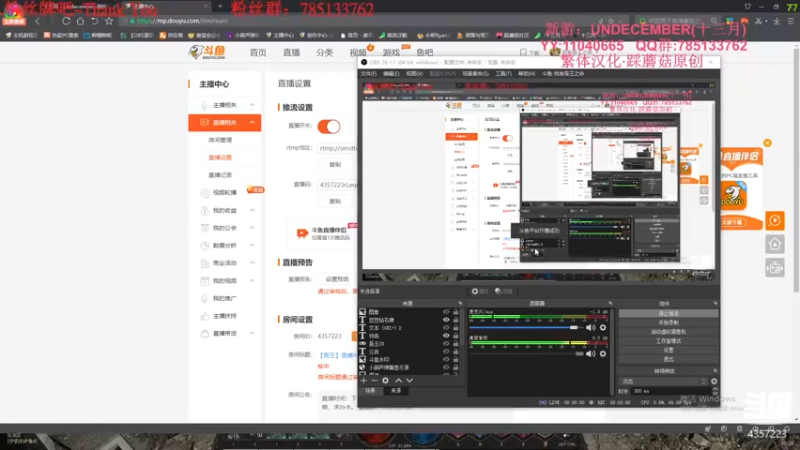Open the 文件(F) menu in OBS
The image size is (800, 450).
368,74
